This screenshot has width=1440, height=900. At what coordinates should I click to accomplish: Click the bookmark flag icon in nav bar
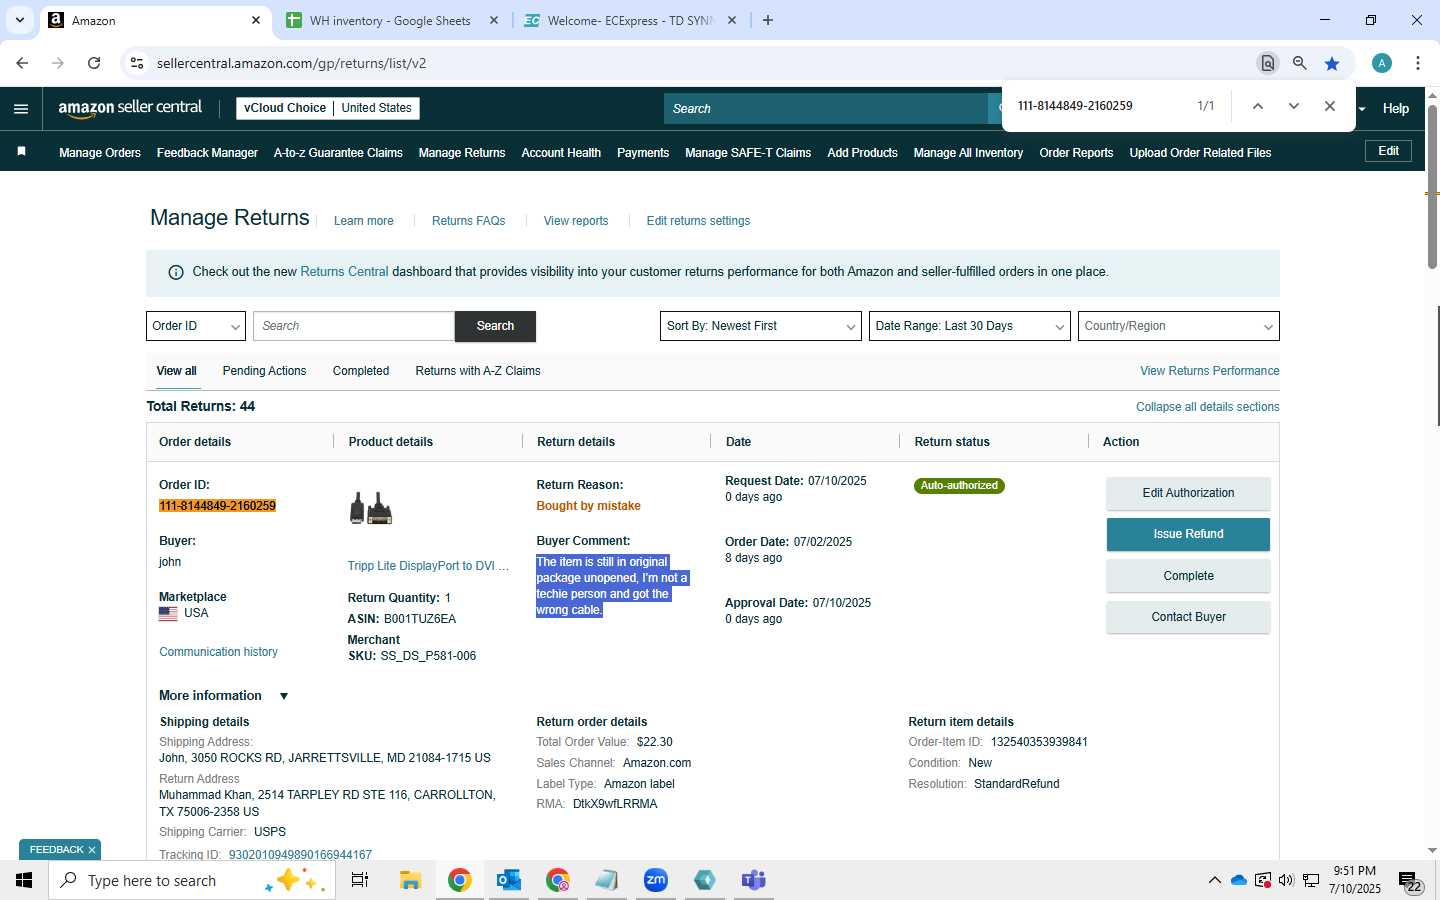(x=21, y=152)
